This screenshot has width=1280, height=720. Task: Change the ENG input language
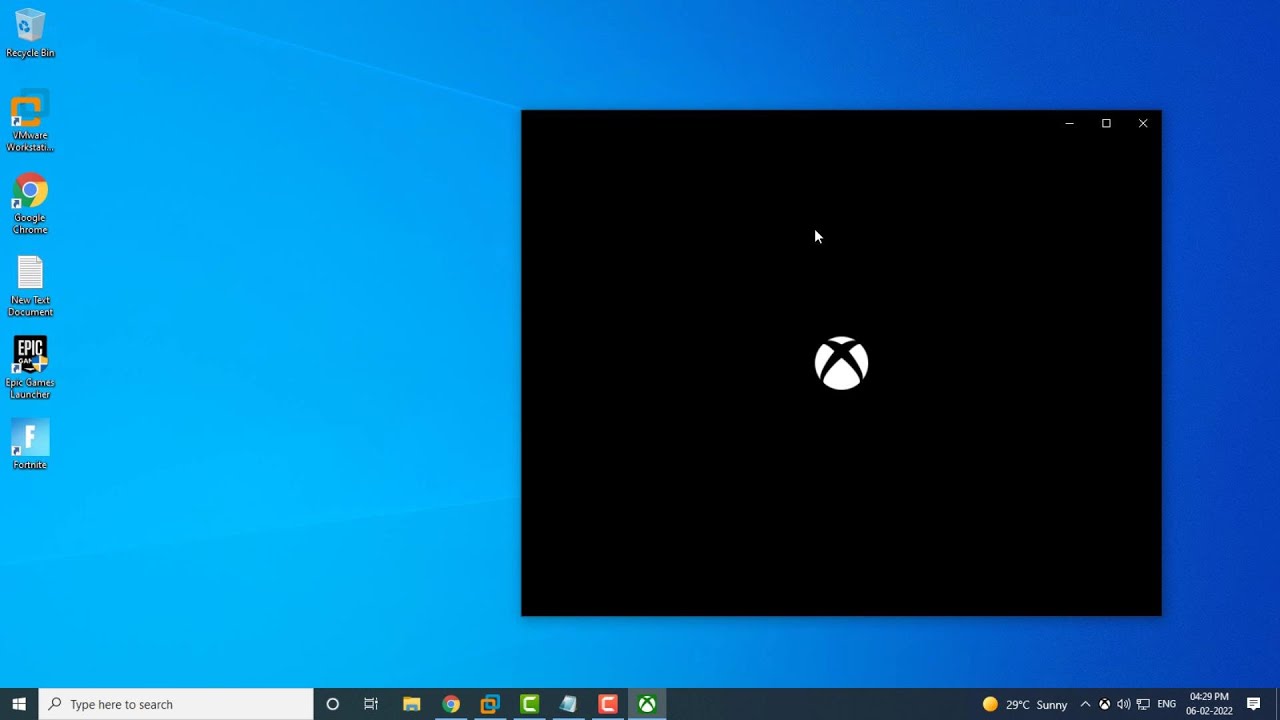point(1166,704)
